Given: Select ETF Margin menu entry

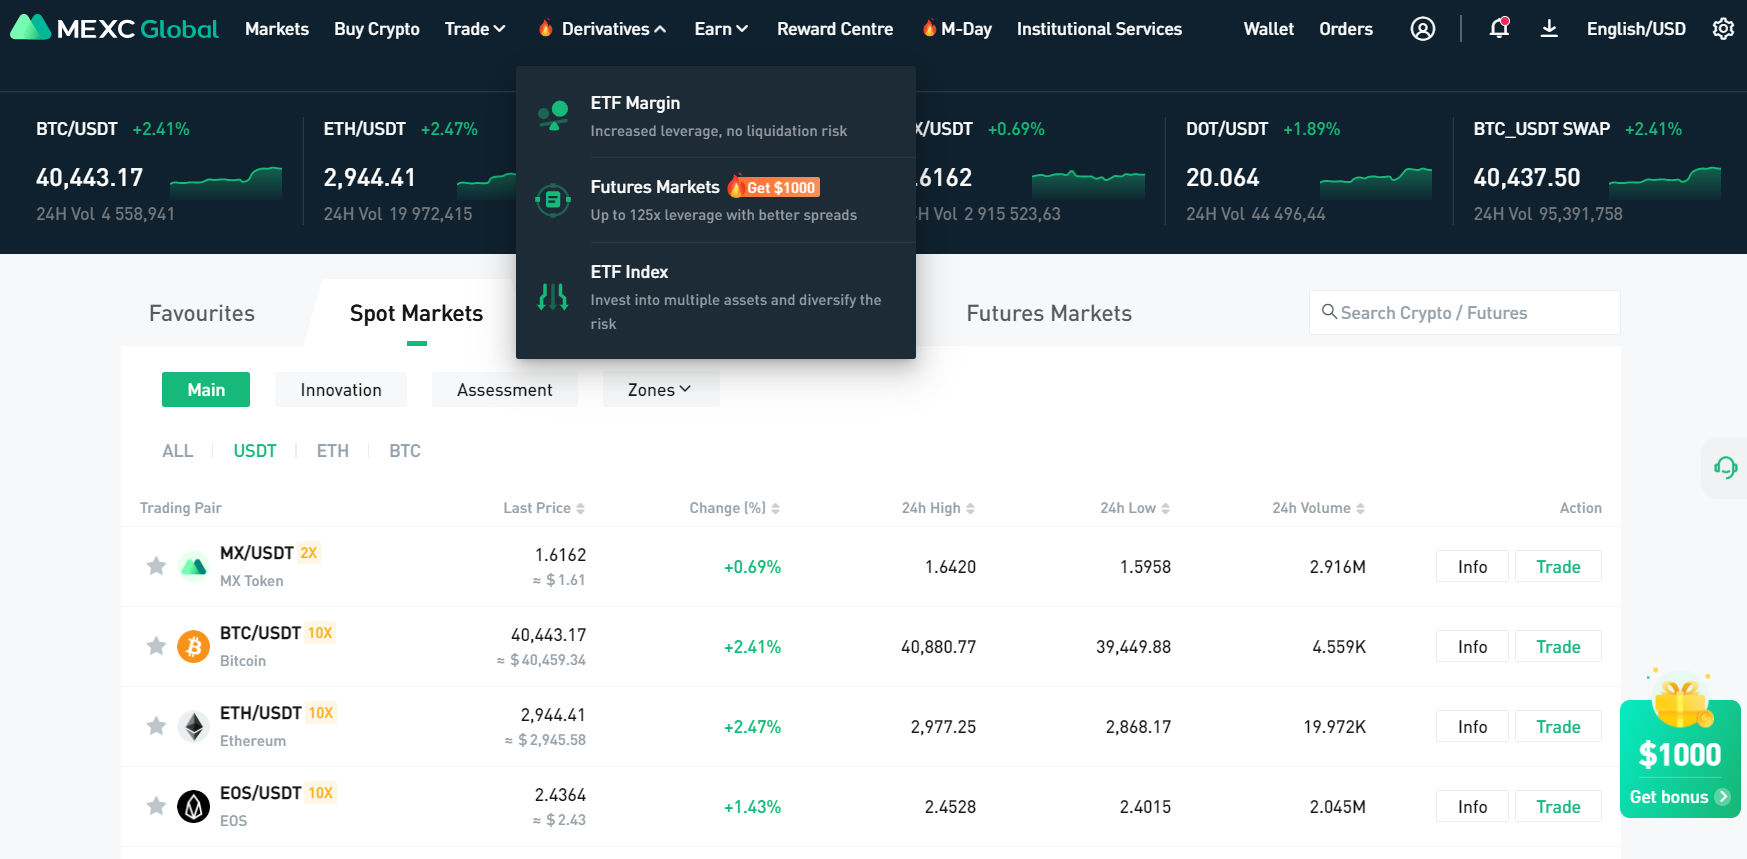Looking at the screenshot, I should (716, 116).
